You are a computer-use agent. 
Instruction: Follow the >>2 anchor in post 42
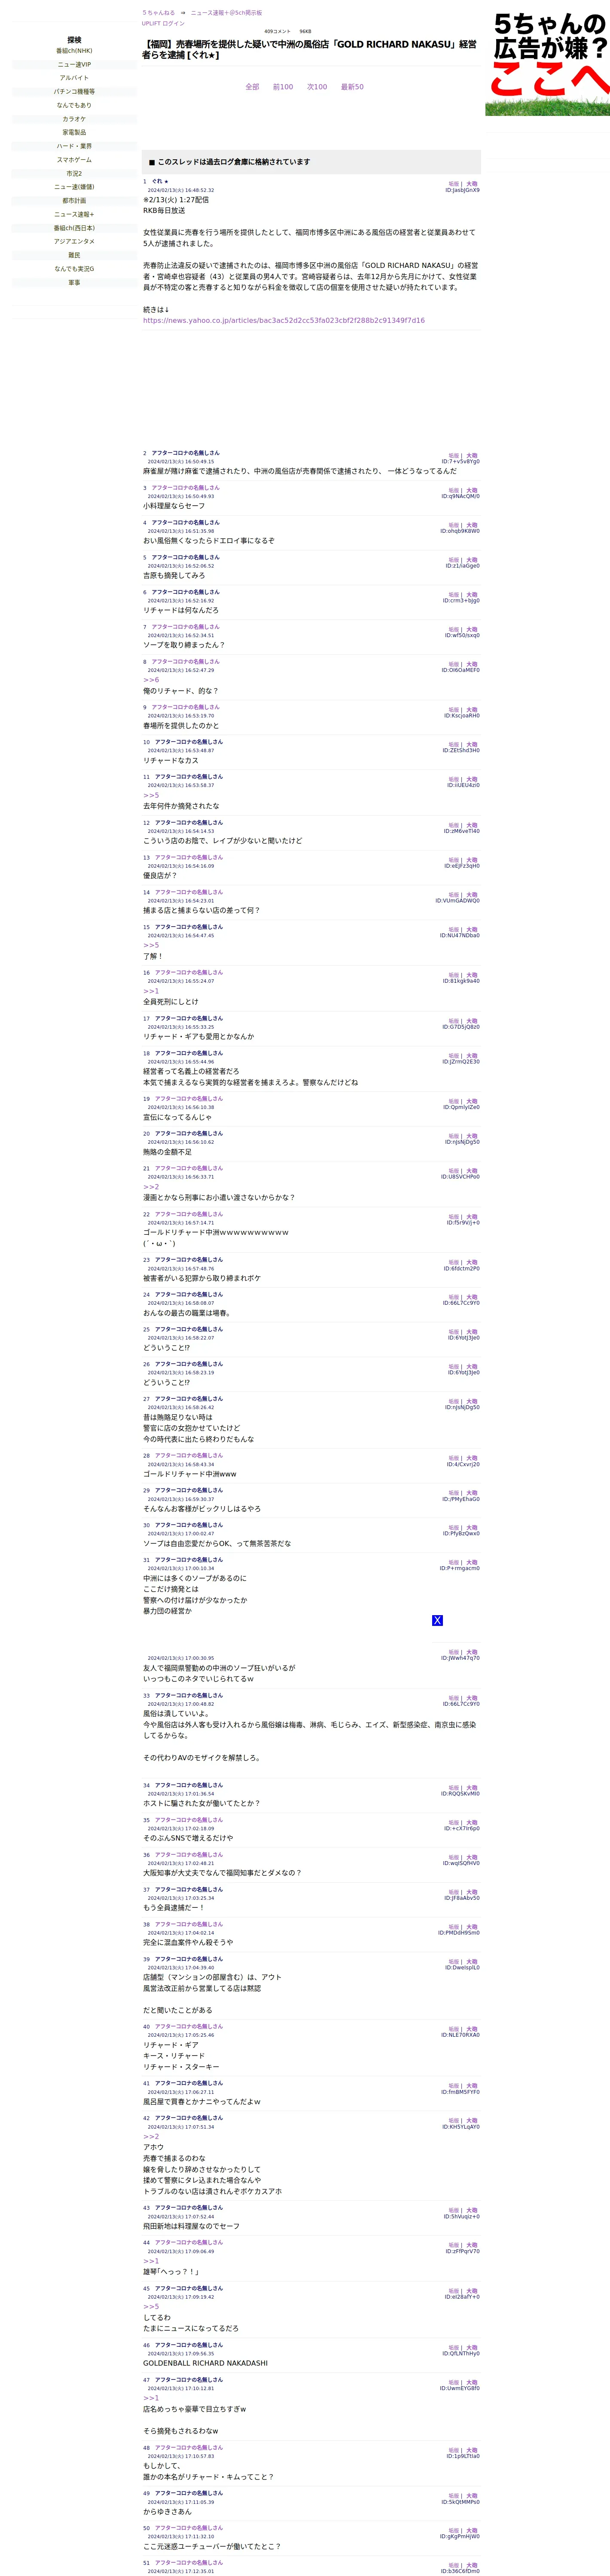coord(151,2136)
